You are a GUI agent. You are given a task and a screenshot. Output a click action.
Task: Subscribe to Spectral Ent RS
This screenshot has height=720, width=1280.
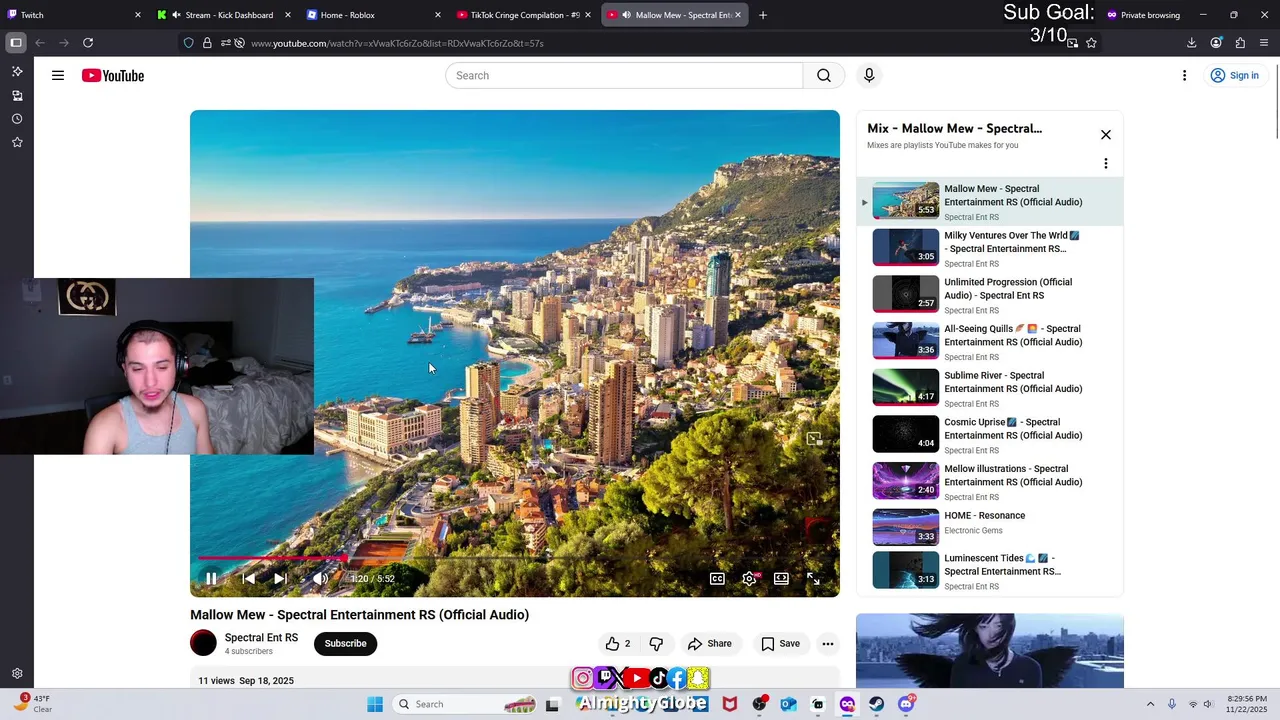click(x=345, y=644)
